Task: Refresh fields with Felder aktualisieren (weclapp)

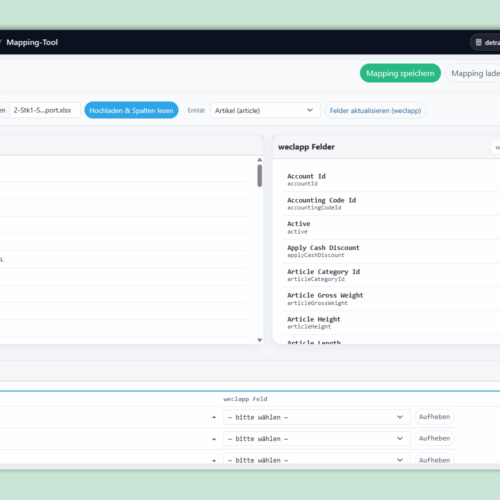Action: pos(375,110)
